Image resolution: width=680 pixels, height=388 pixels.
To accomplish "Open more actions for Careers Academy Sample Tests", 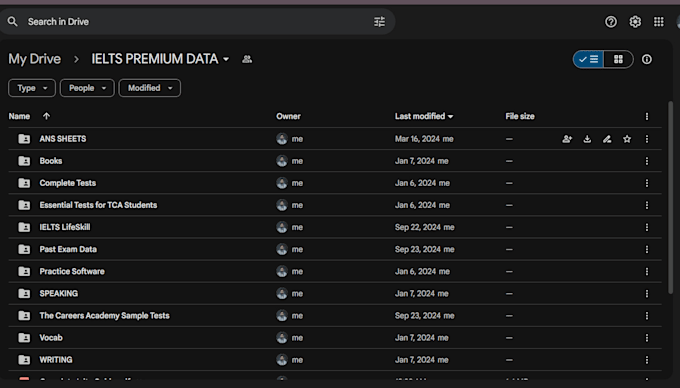I will tap(647, 316).
